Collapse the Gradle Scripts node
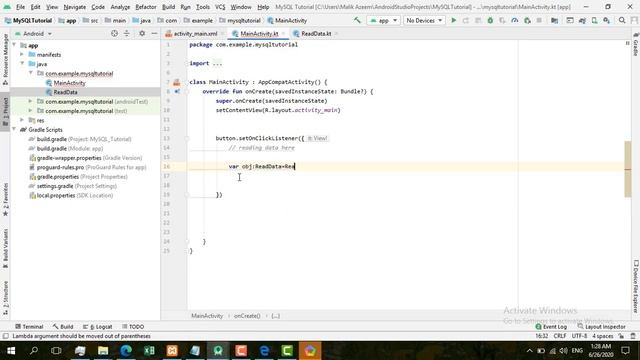Screen dimensions: 640x360 (14, 129)
